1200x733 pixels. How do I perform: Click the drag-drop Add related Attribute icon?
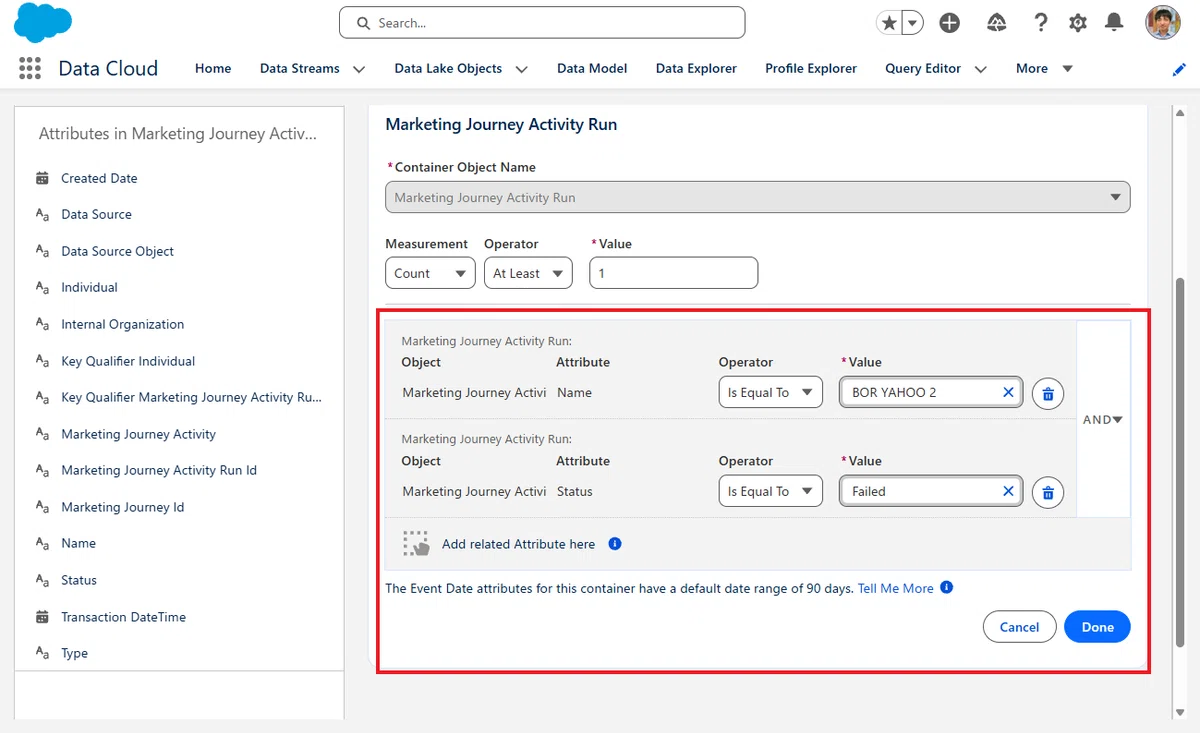click(416, 543)
